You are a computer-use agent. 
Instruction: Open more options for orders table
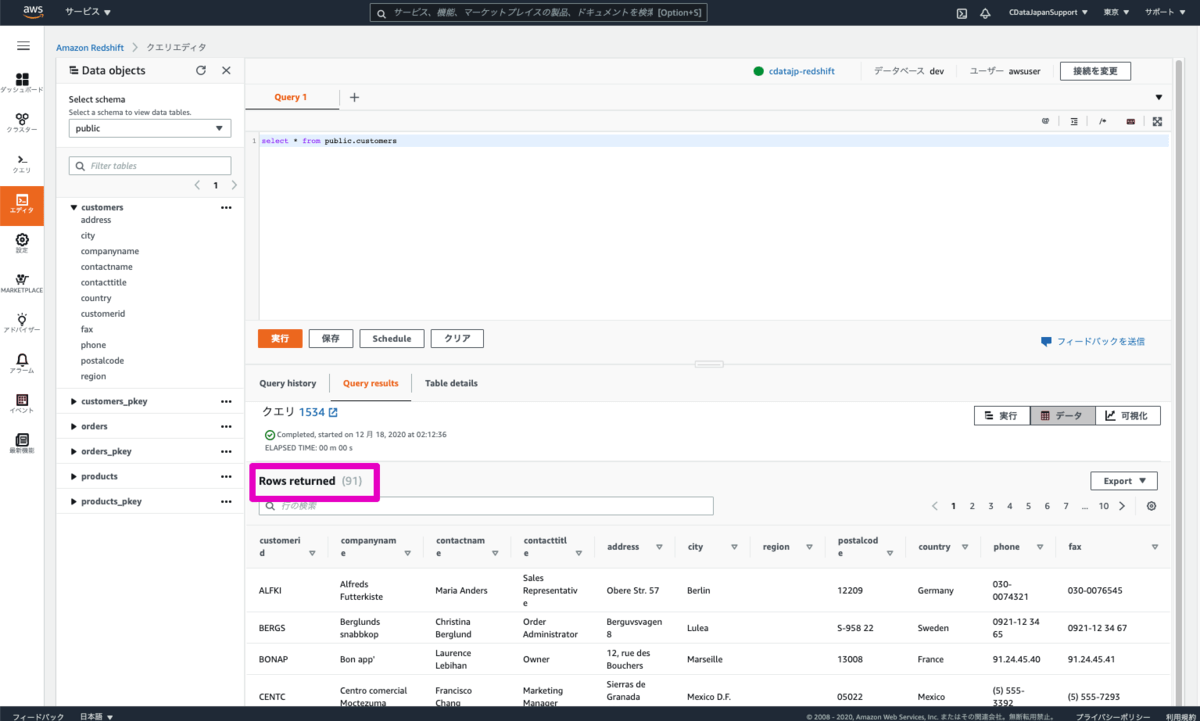click(x=226, y=427)
